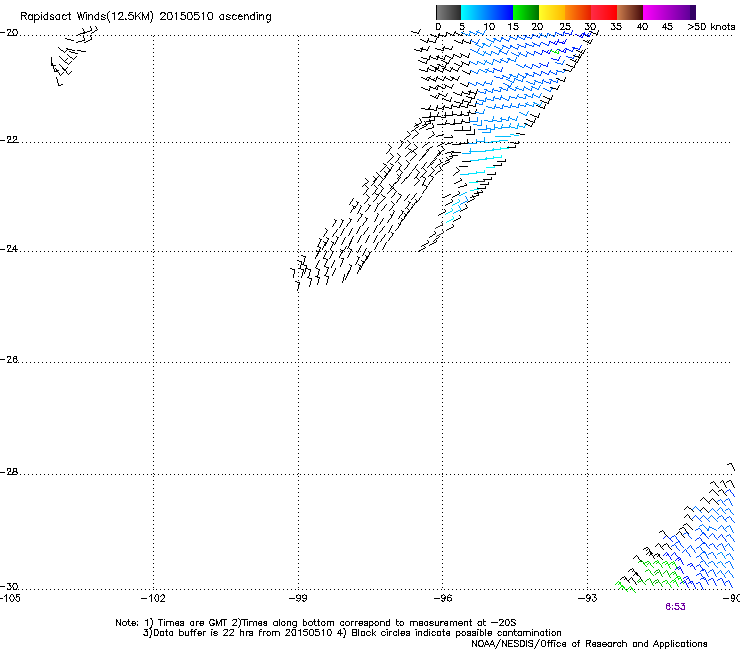Click the magenta-purple 40-50 knots legend swatch
The width and height of the screenshot is (740, 650).
[669, 12]
